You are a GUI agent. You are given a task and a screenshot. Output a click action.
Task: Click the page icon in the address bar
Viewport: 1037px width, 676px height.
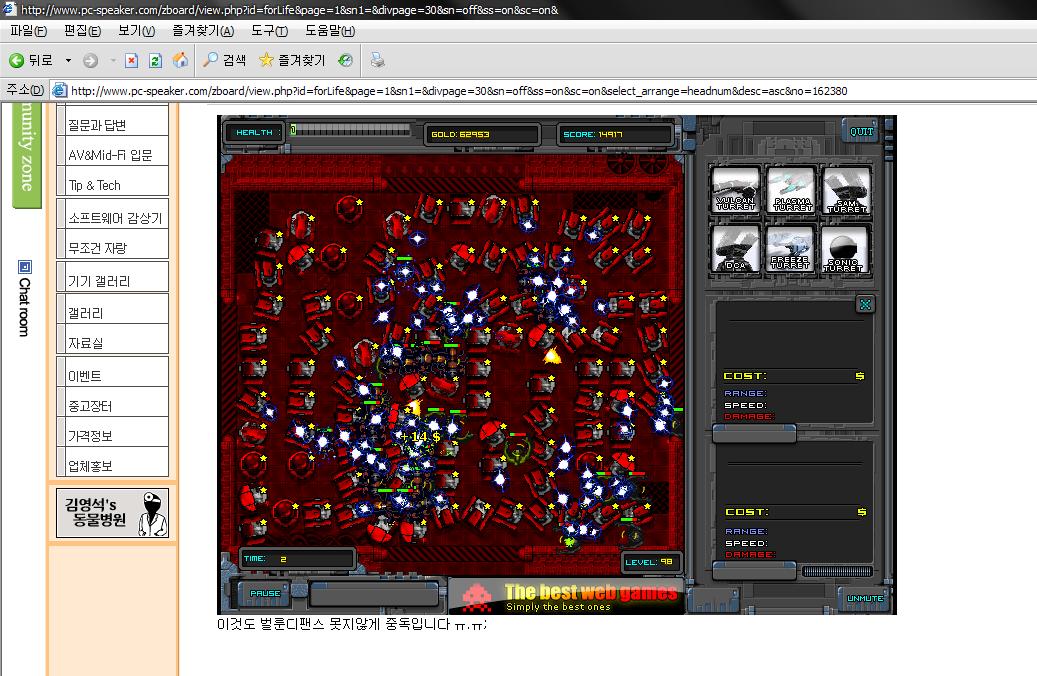pos(60,91)
